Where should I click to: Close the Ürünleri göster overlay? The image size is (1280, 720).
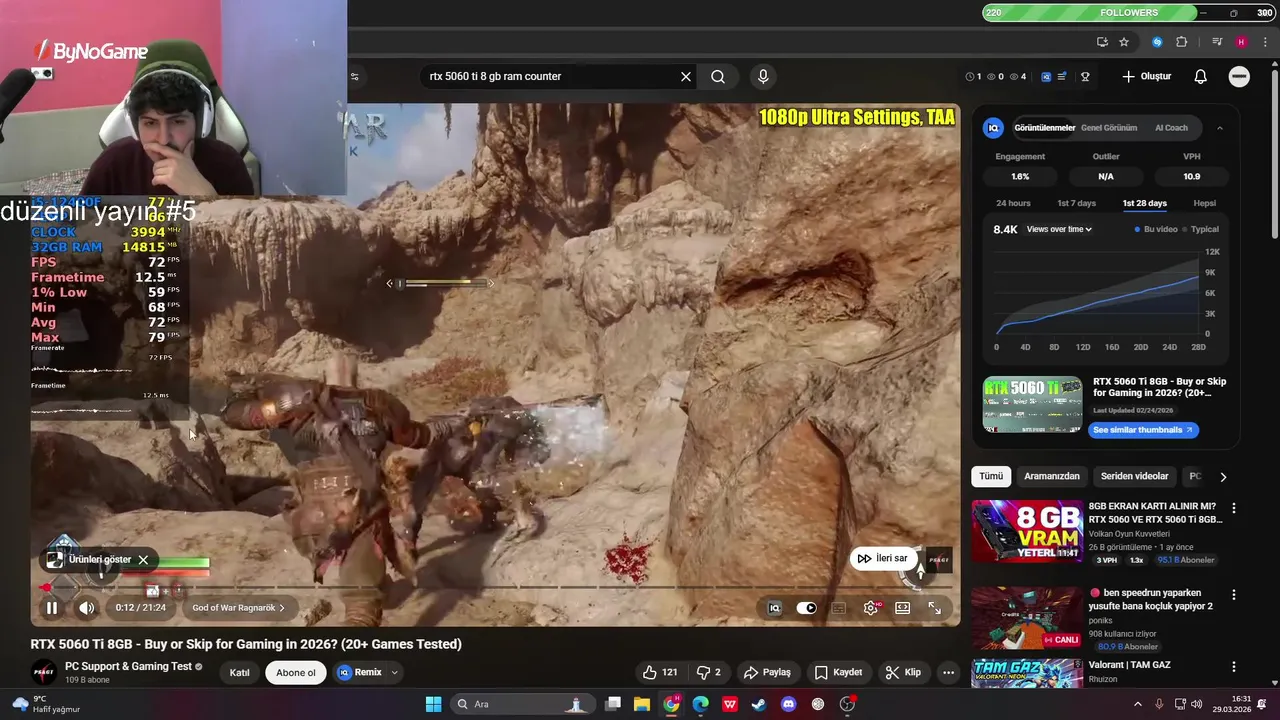point(143,560)
